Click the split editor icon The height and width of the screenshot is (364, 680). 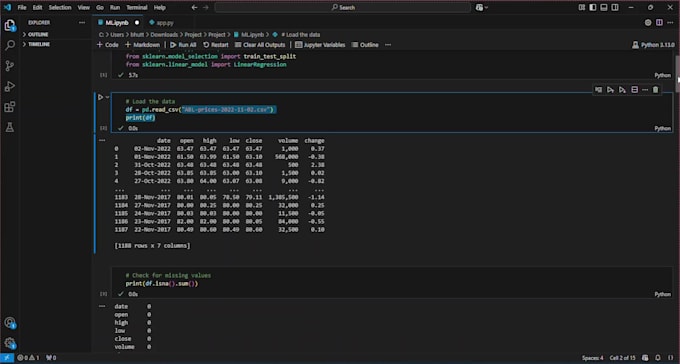point(659,23)
